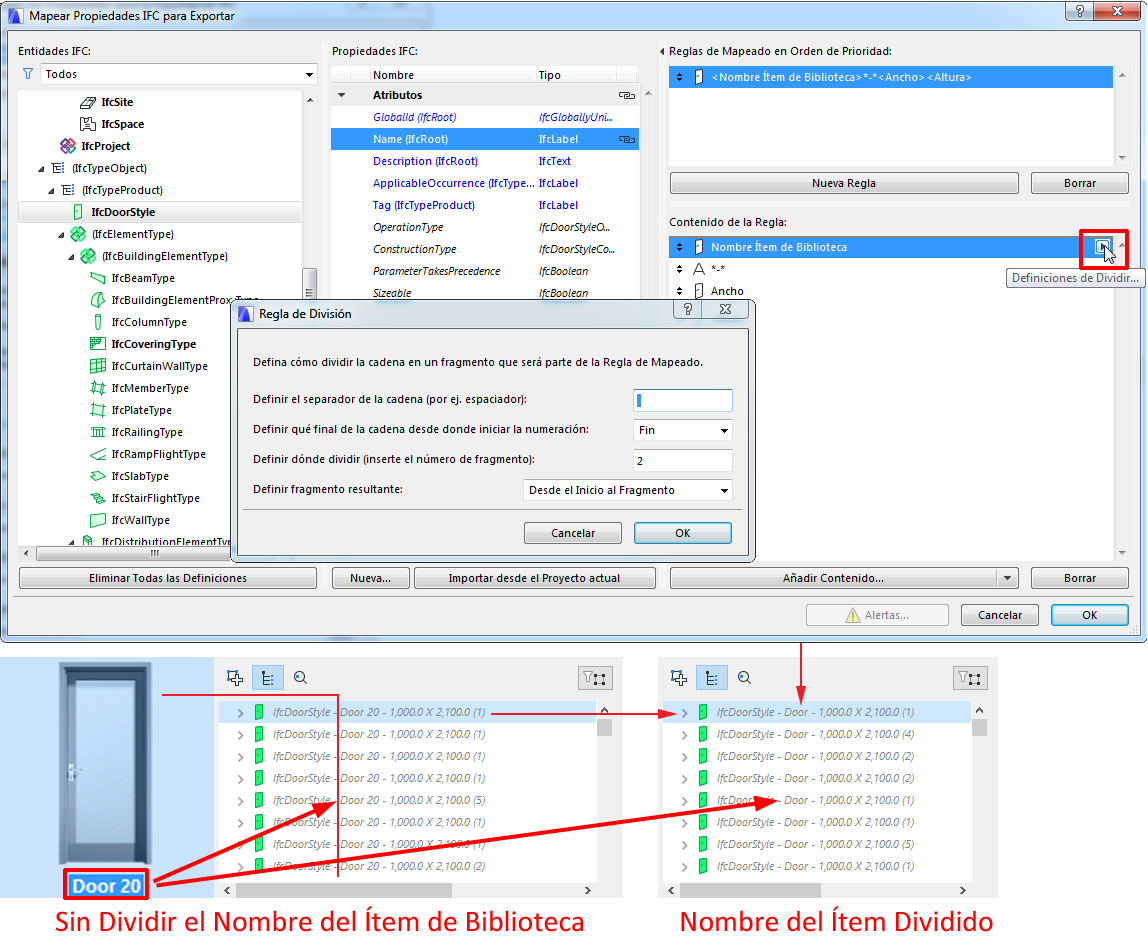This screenshot has height=945, width=1148.
Task: Click Nueva Regla button
Action: coord(843,183)
